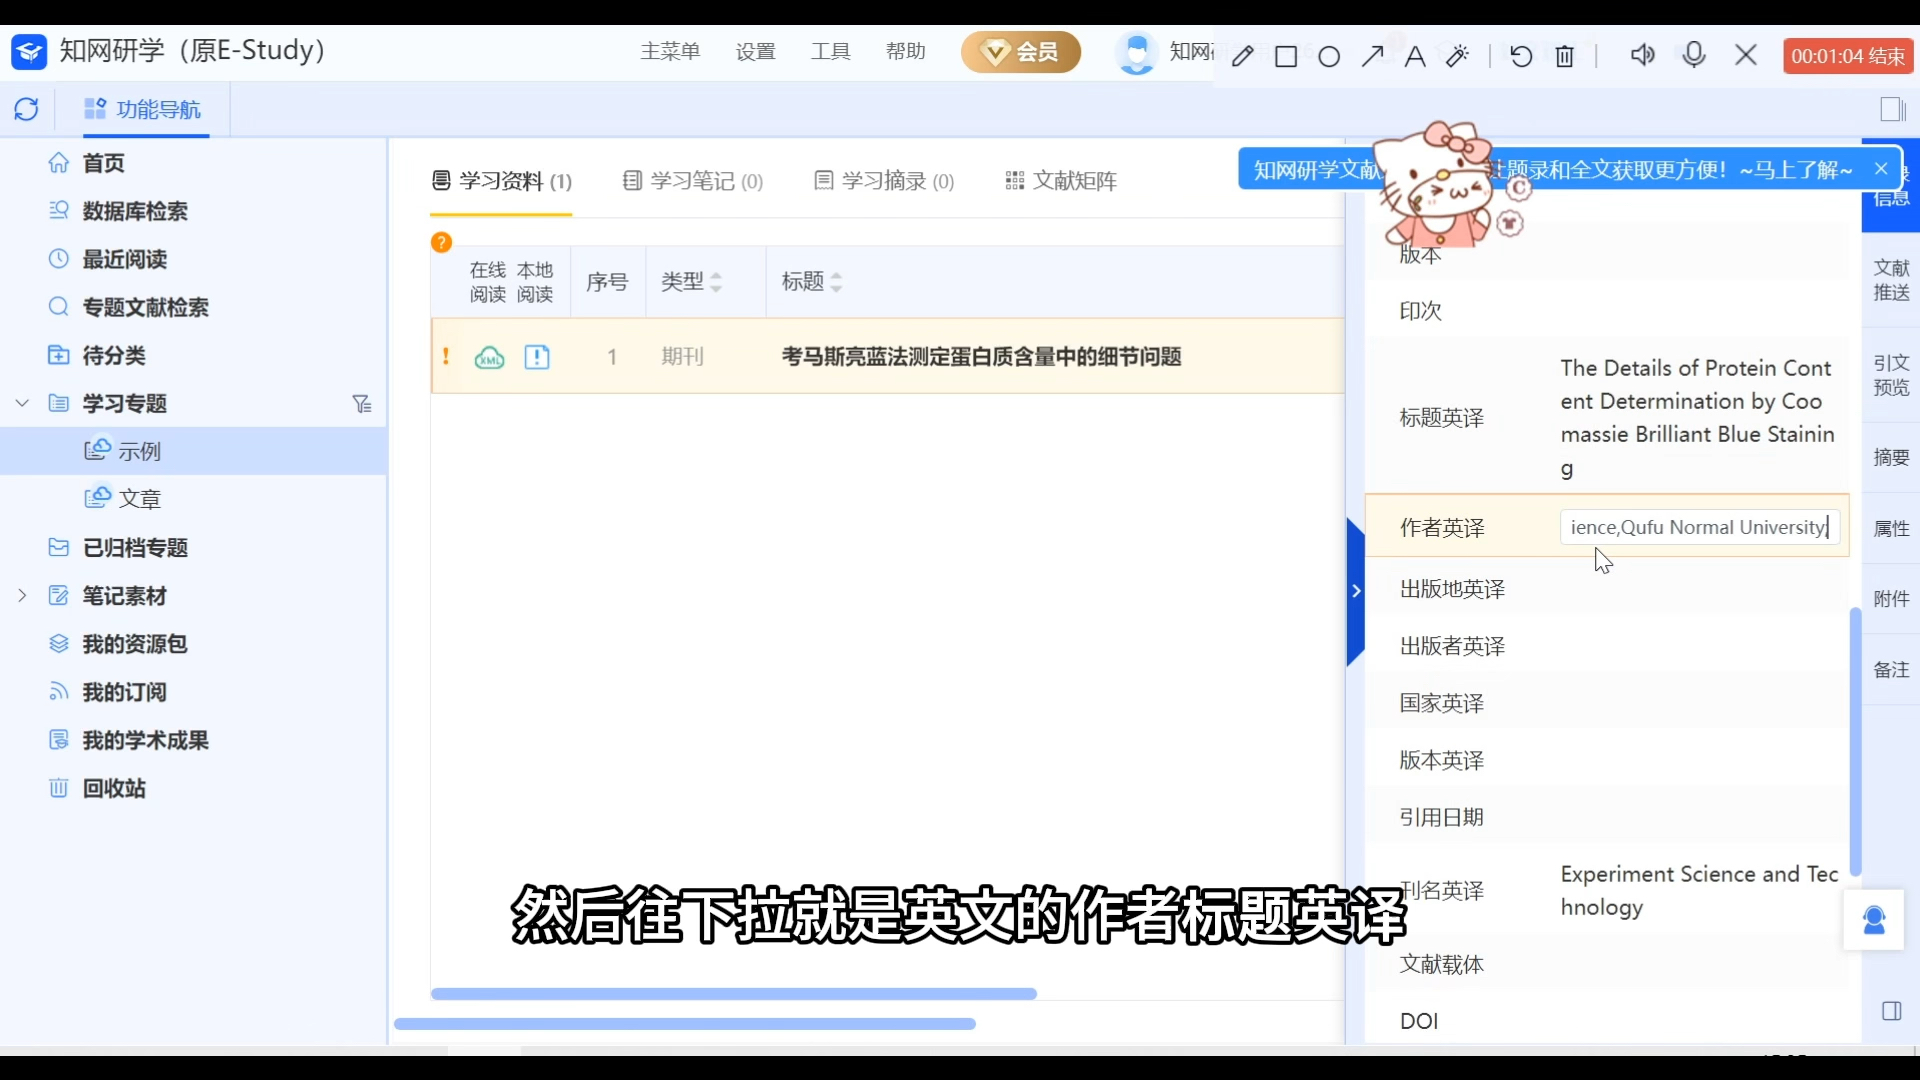Select the pencil annotation tool

click(x=1242, y=56)
